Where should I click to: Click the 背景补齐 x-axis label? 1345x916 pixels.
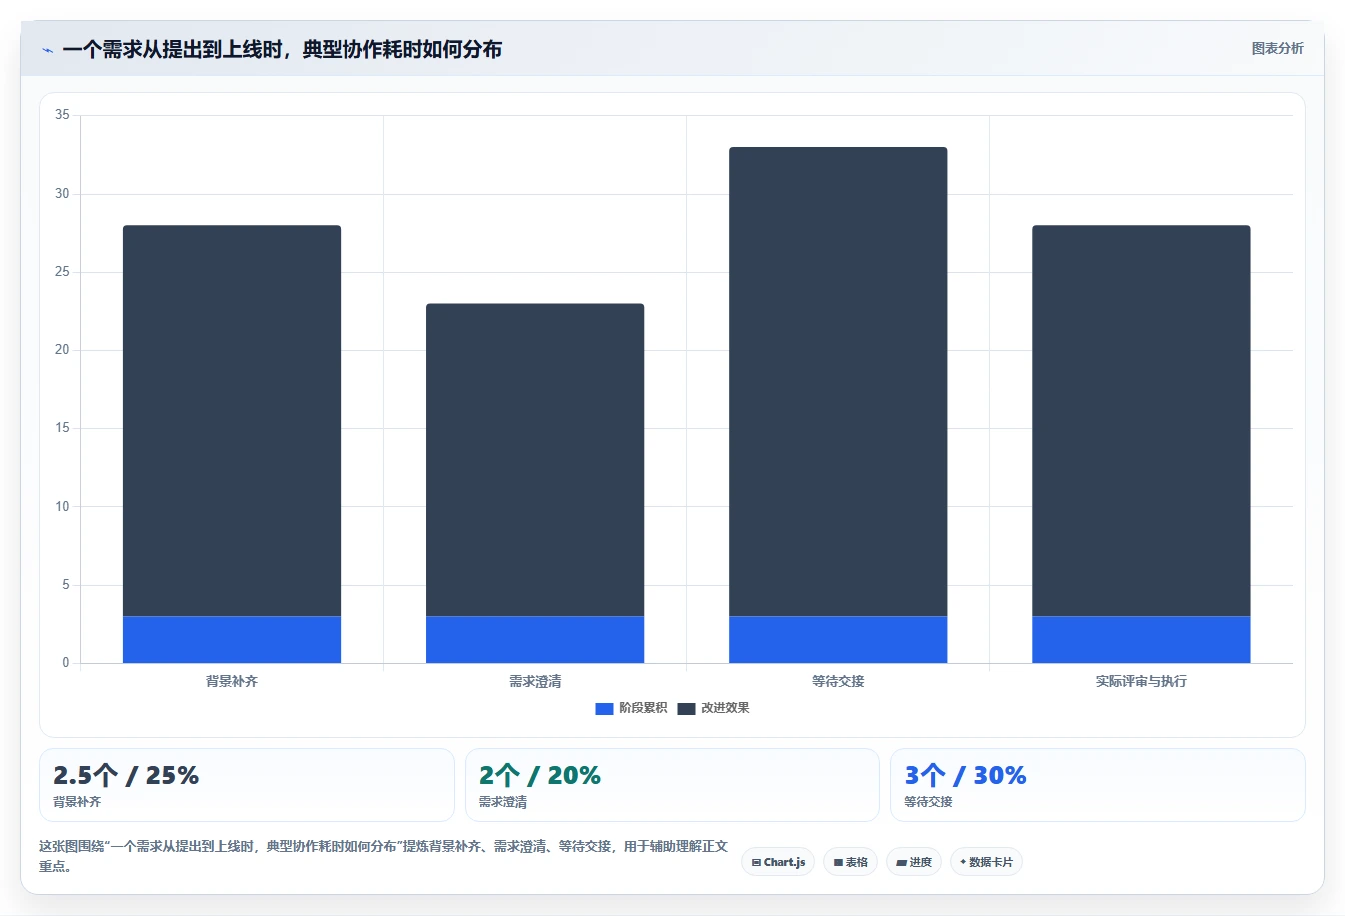click(232, 681)
